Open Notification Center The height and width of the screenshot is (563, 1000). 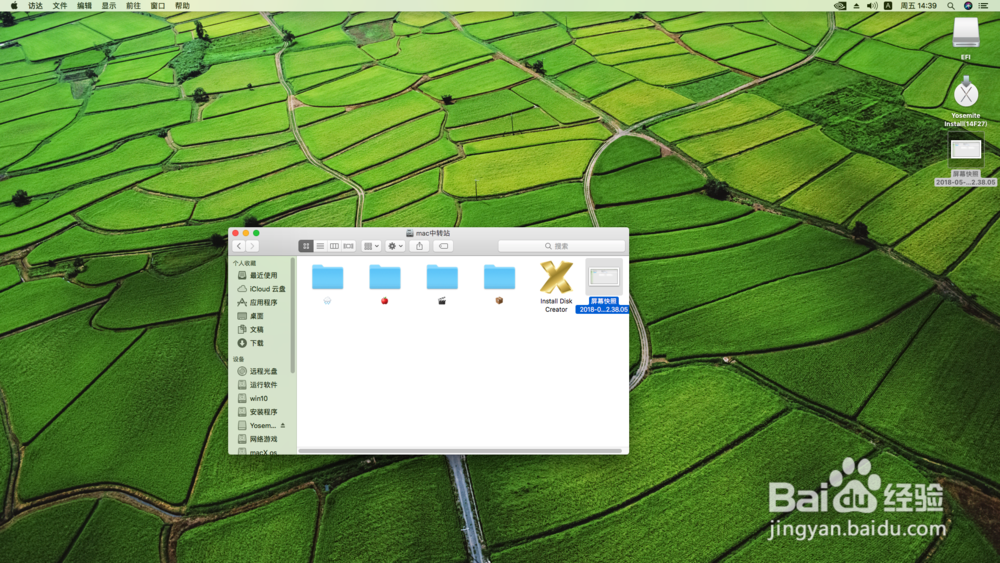coord(983,6)
